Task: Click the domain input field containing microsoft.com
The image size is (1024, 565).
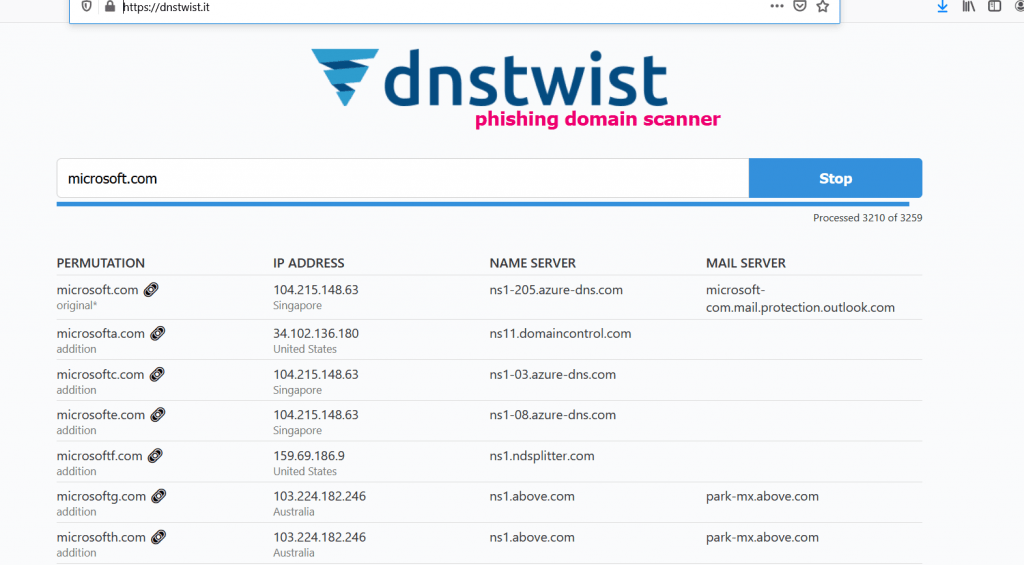Action: (x=403, y=178)
